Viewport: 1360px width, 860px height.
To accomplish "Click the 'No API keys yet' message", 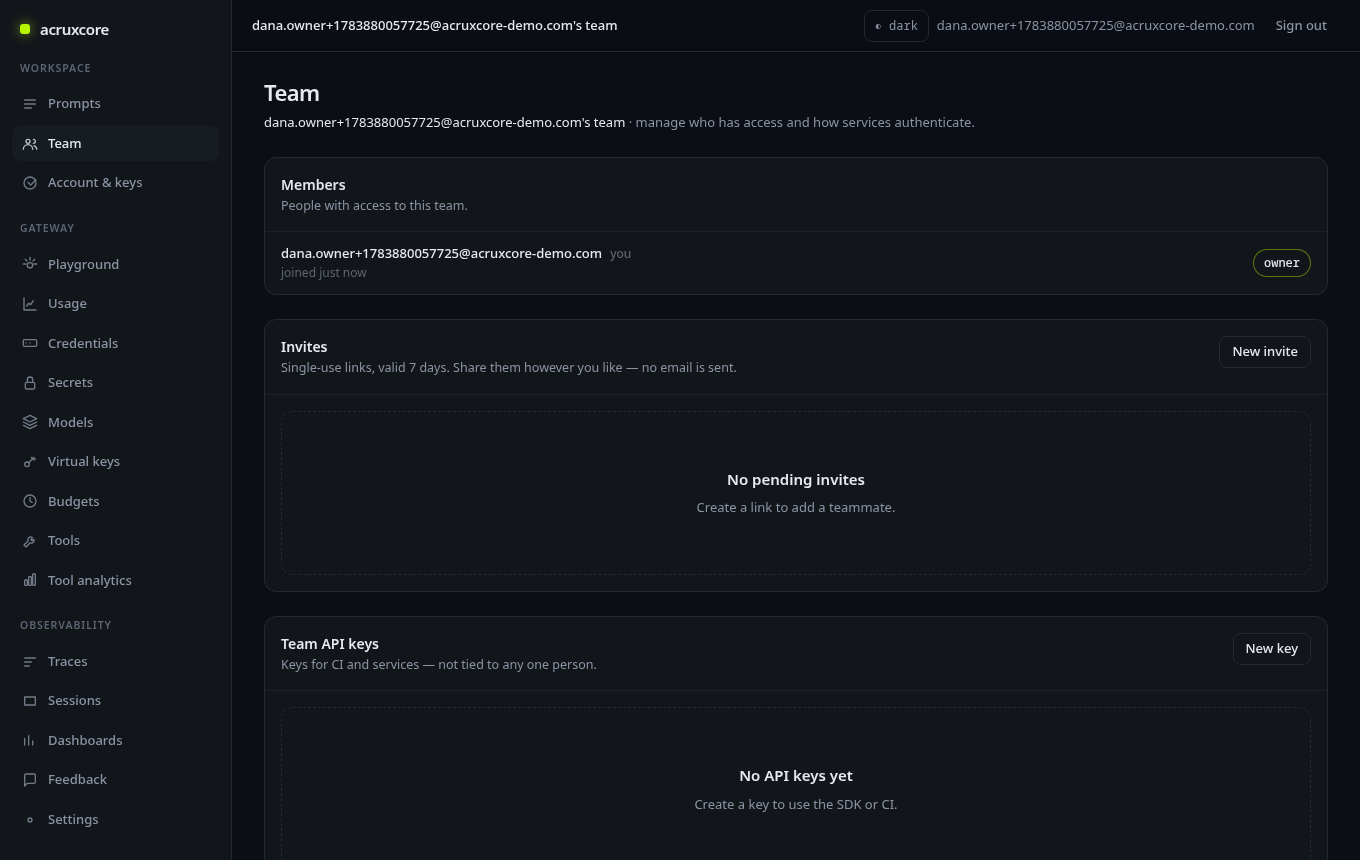I will [x=796, y=776].
